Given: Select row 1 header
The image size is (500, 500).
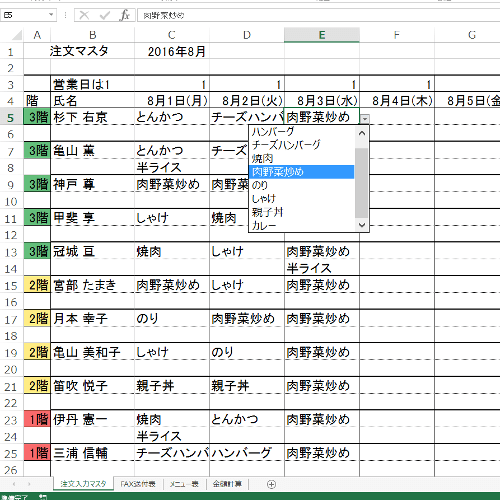Looking at the screenshot, I should click(x=11, y=52).
